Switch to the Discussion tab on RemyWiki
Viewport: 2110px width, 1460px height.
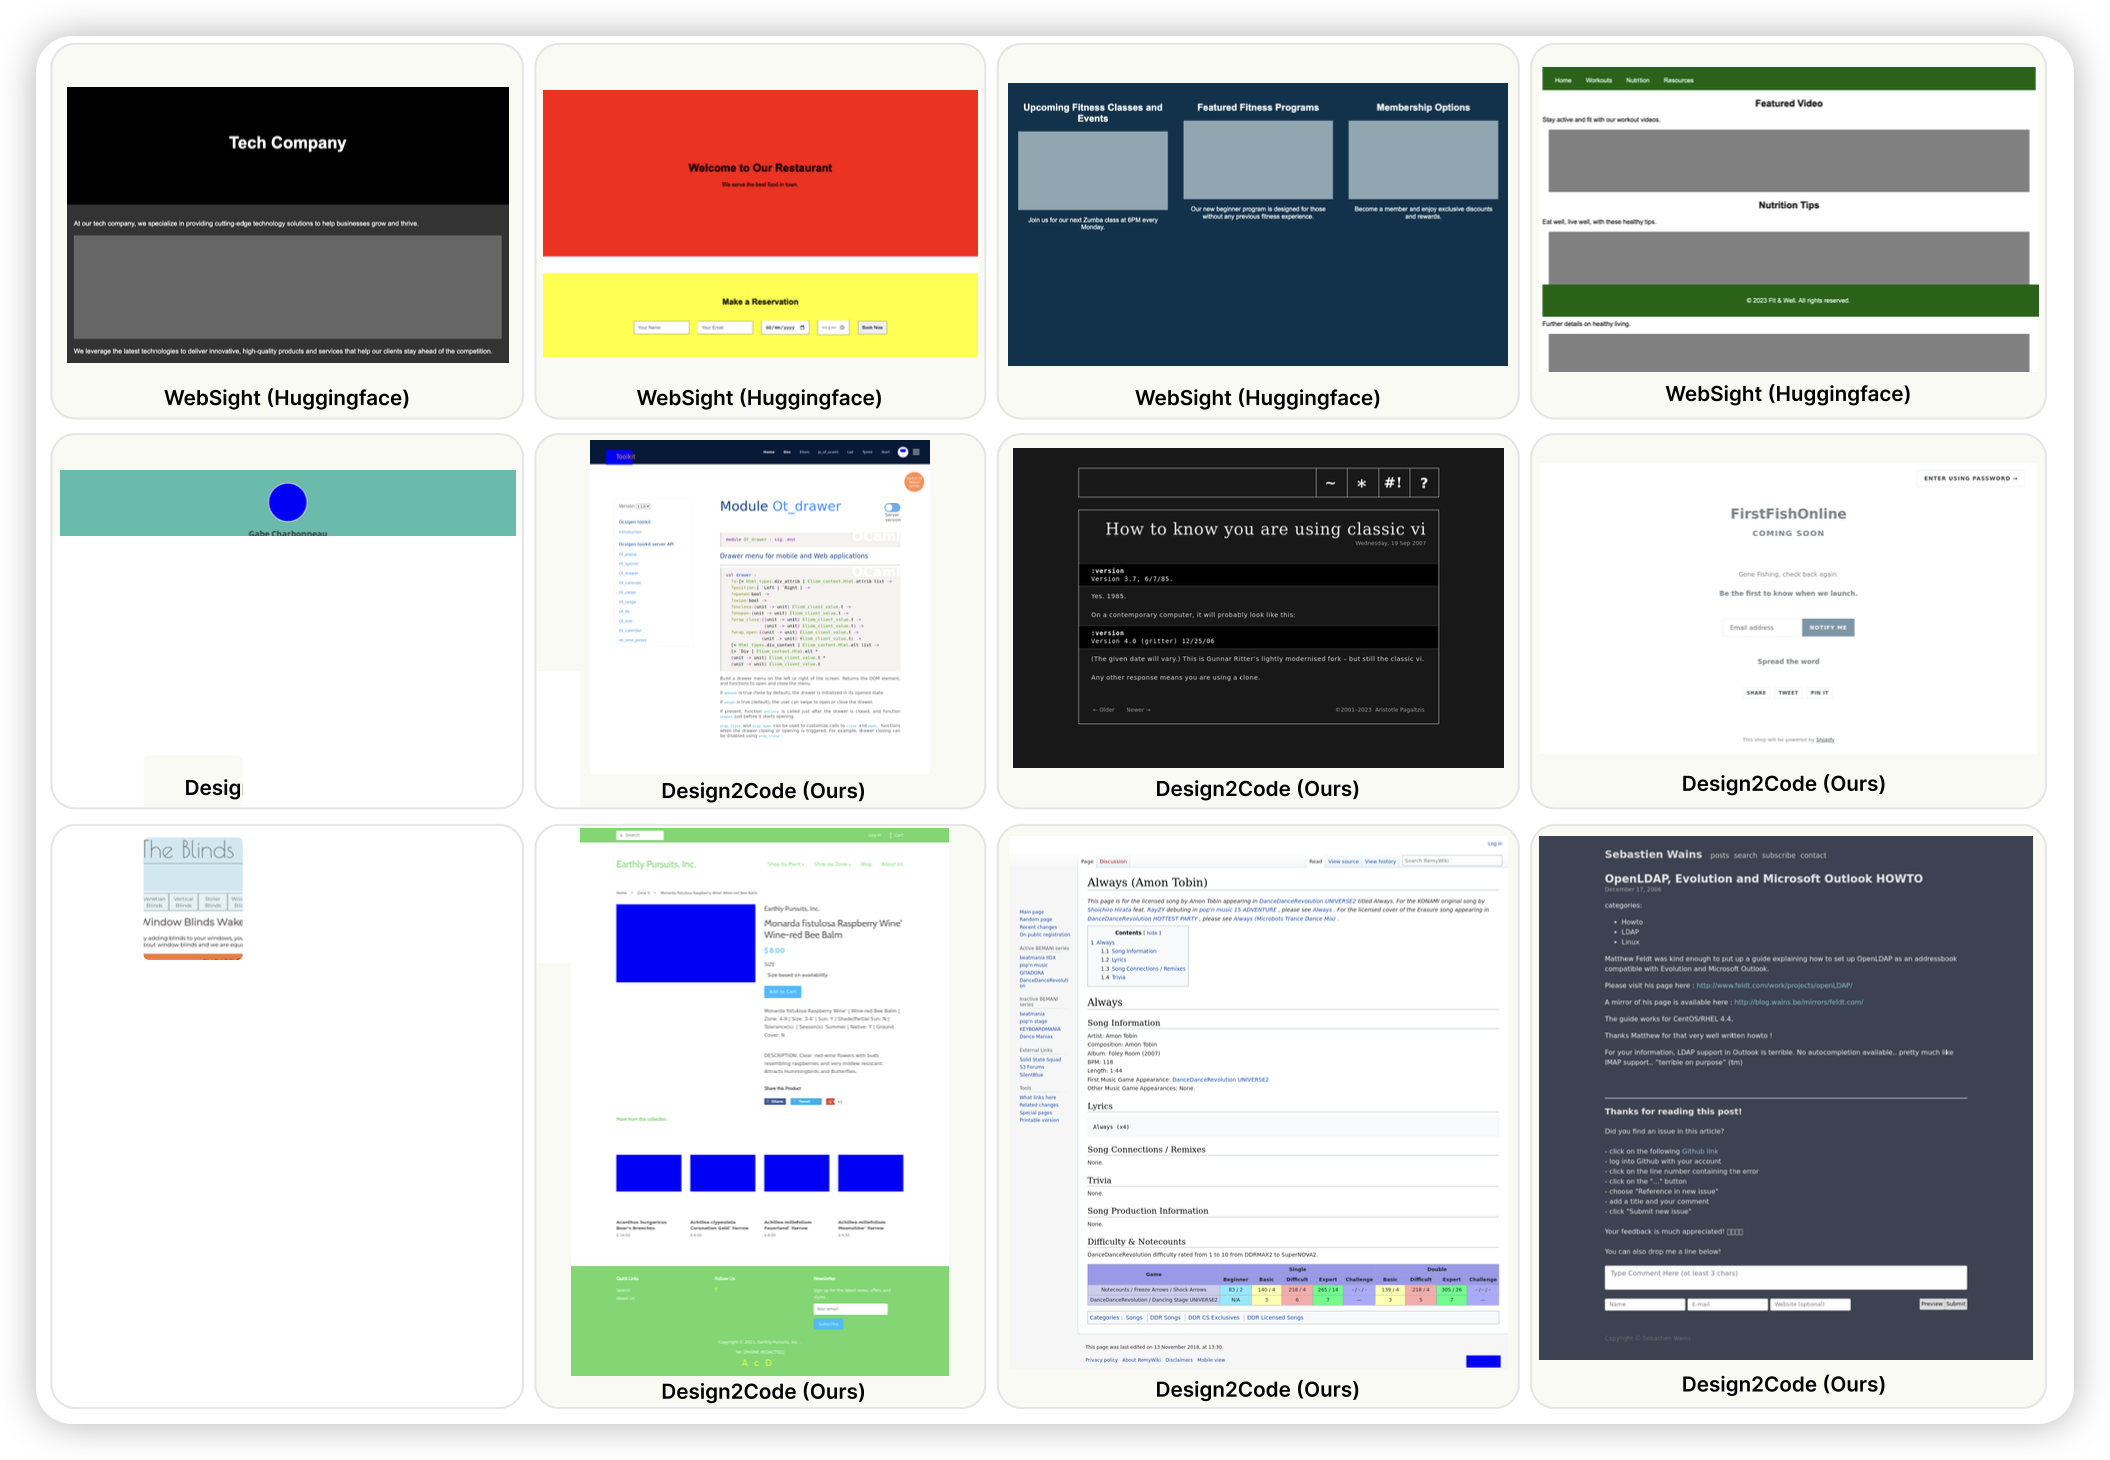tap(1113, 861)
